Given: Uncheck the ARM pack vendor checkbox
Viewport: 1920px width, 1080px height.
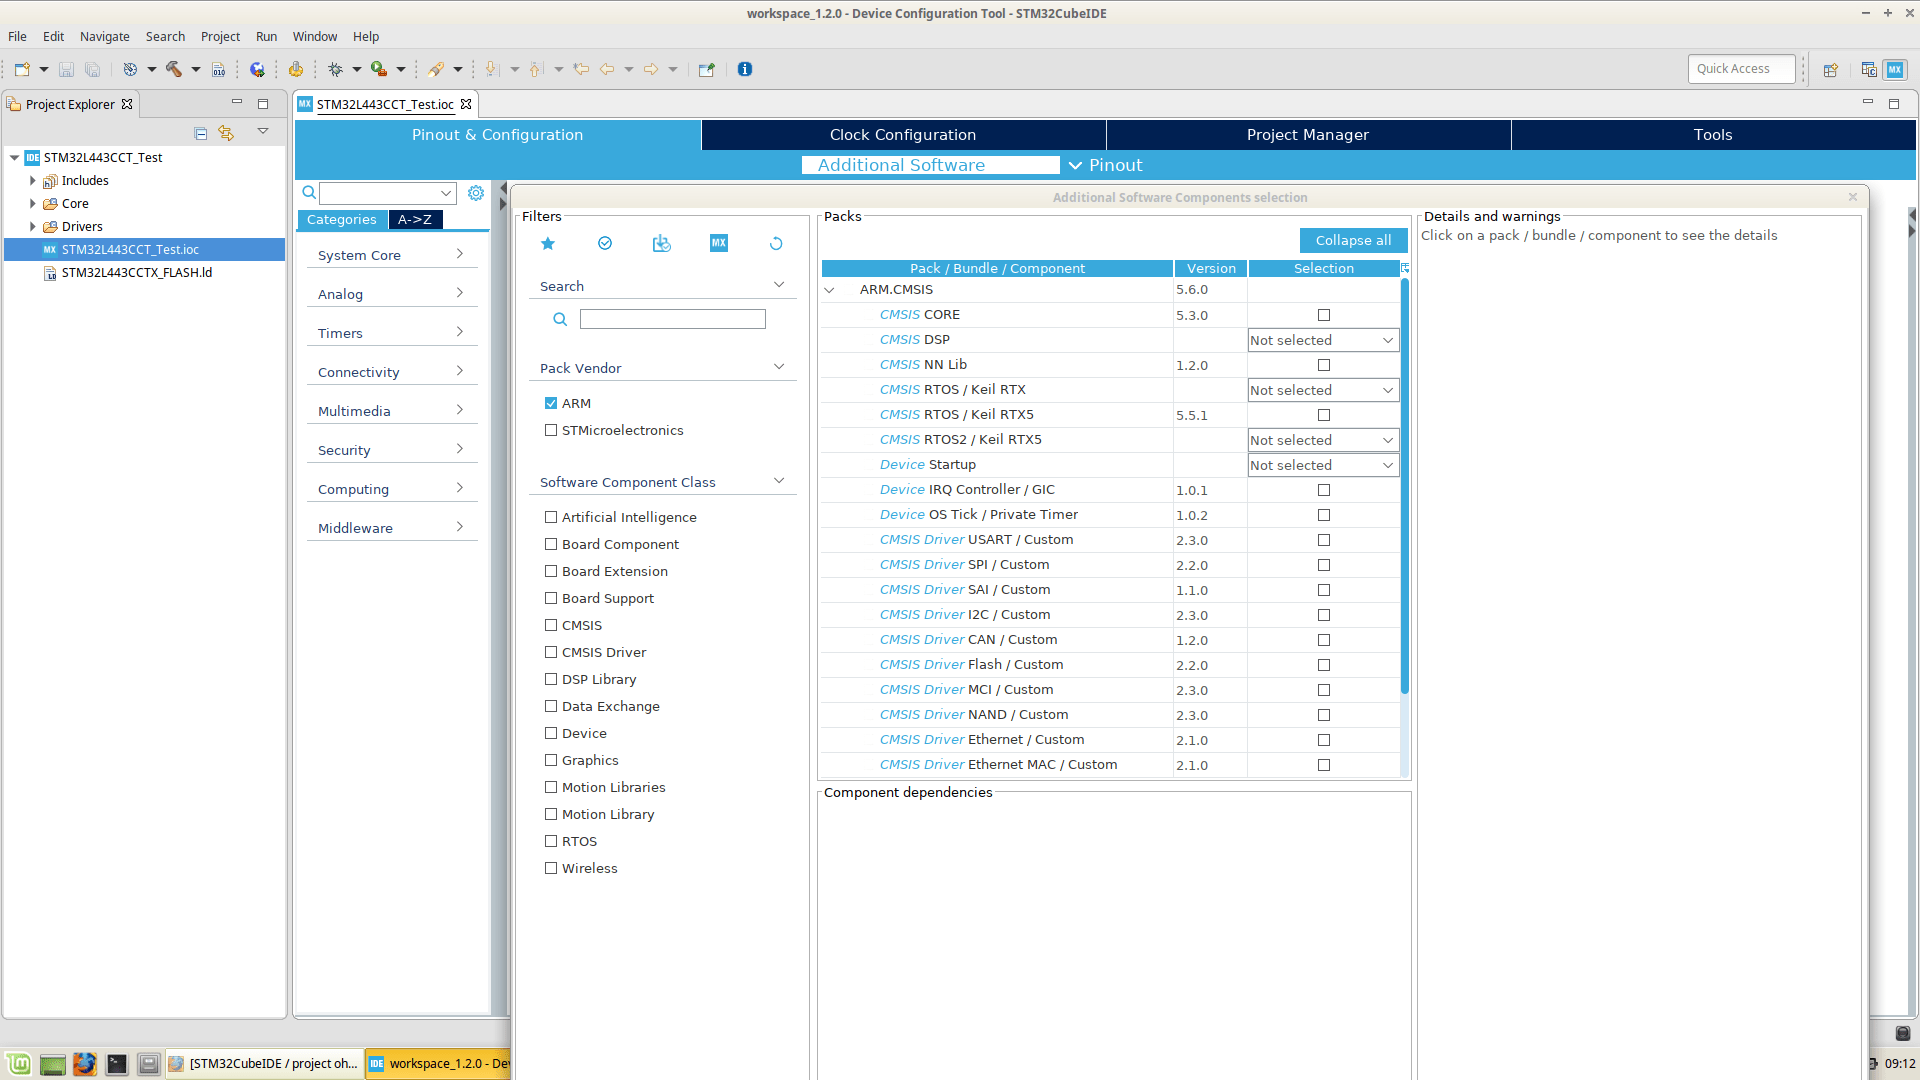Looking at the screenshot, I should pos(551,403).
